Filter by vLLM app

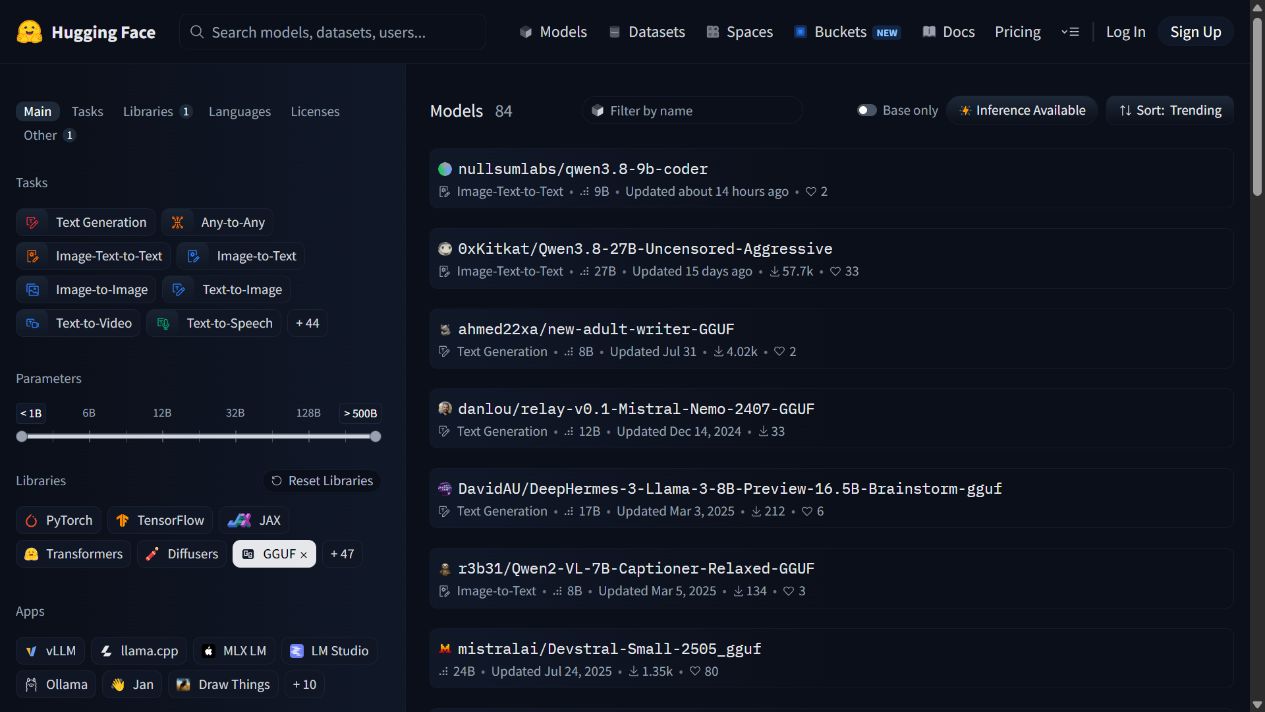point(50,651)
